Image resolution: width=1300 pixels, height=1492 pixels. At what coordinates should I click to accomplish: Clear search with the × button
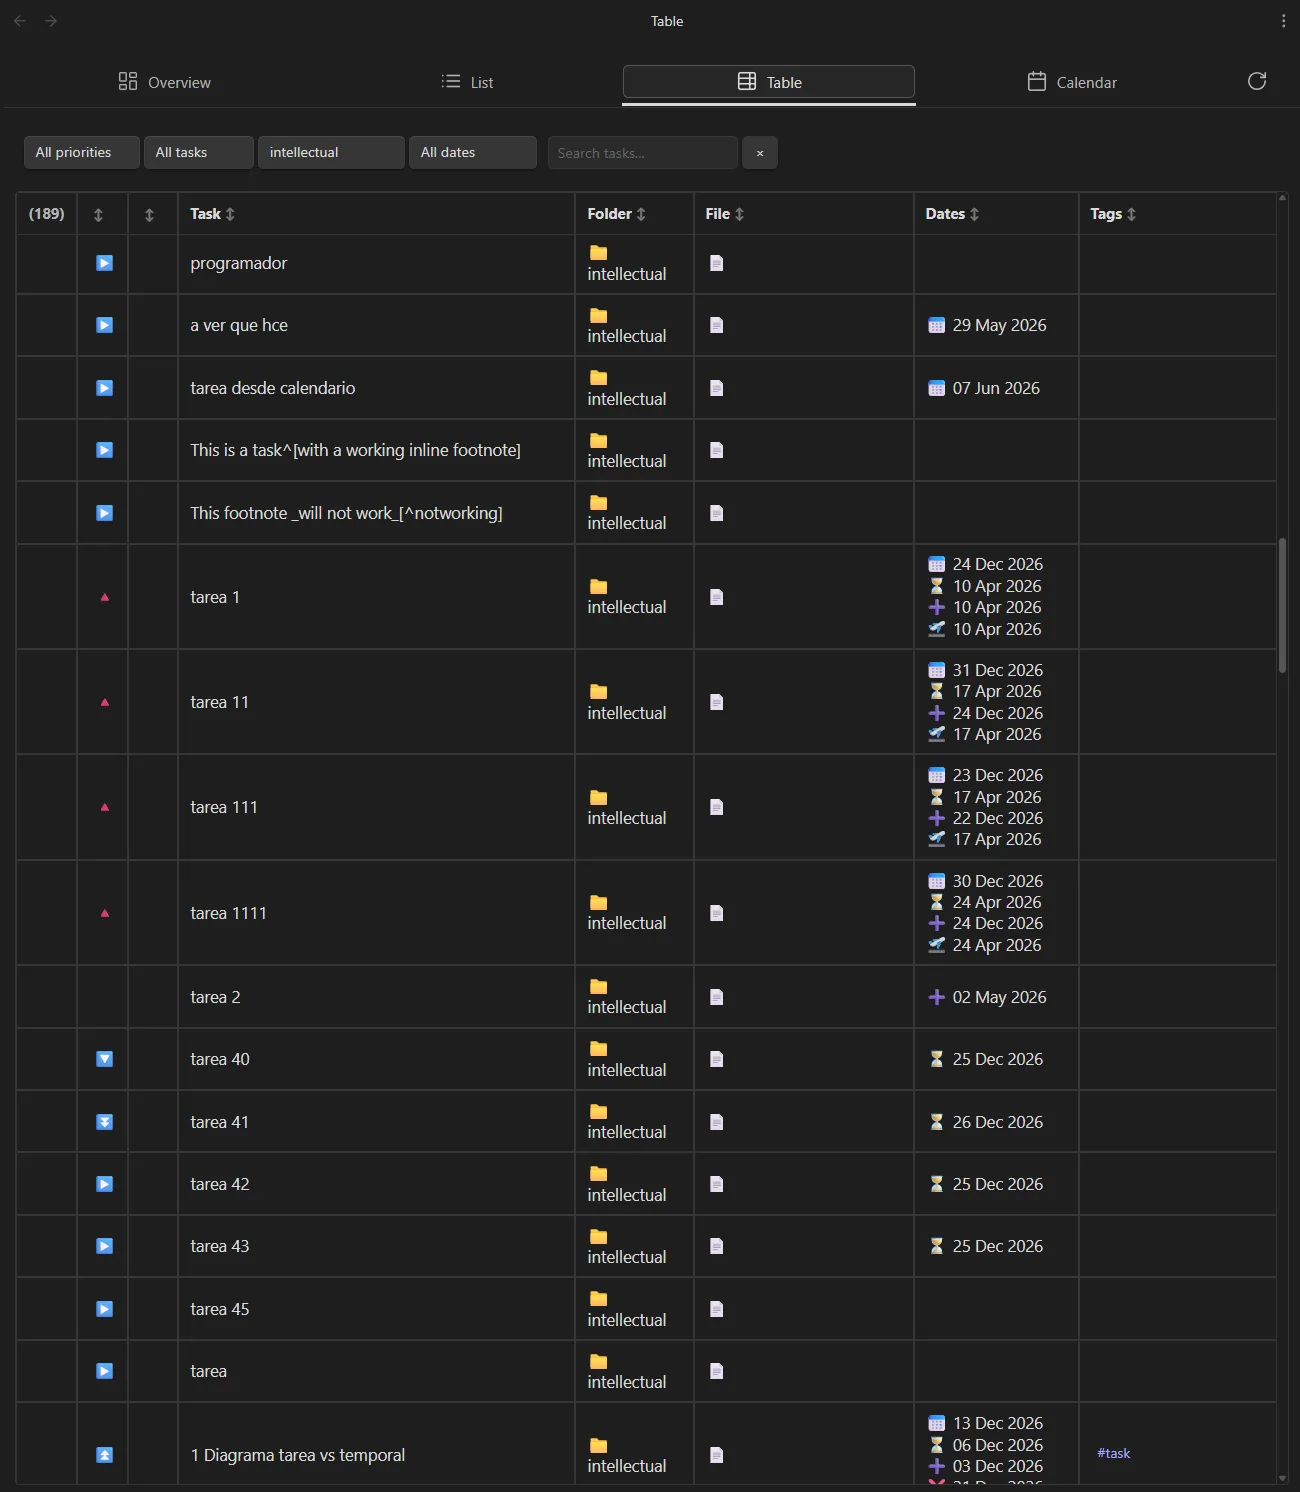[760, 153]
